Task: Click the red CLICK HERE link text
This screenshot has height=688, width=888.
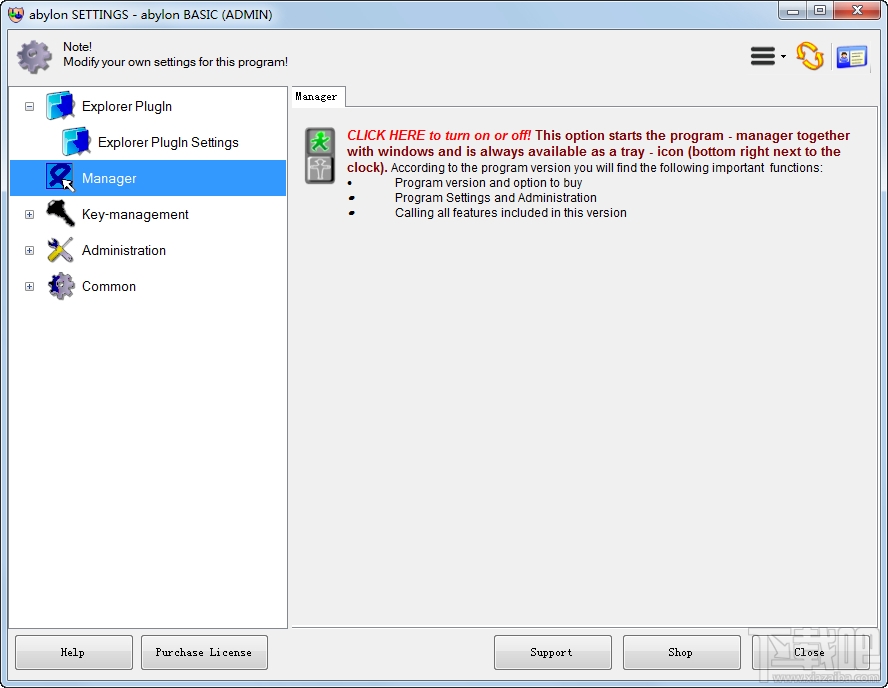Action: click(438, 135)
